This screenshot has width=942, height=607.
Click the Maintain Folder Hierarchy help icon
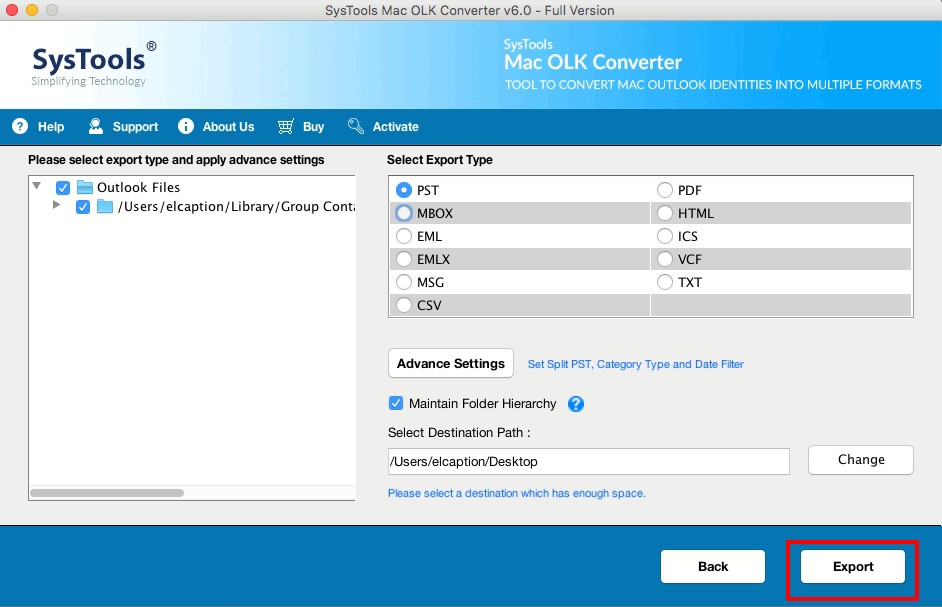pos(576,404)
